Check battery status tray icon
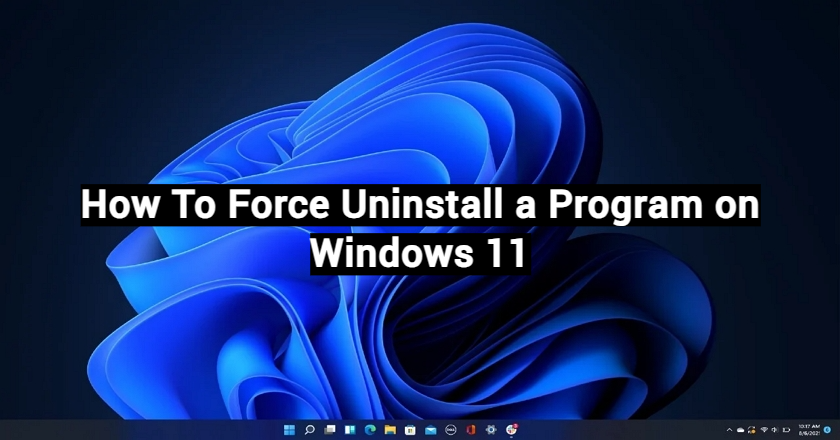 [x=786, y=430]
